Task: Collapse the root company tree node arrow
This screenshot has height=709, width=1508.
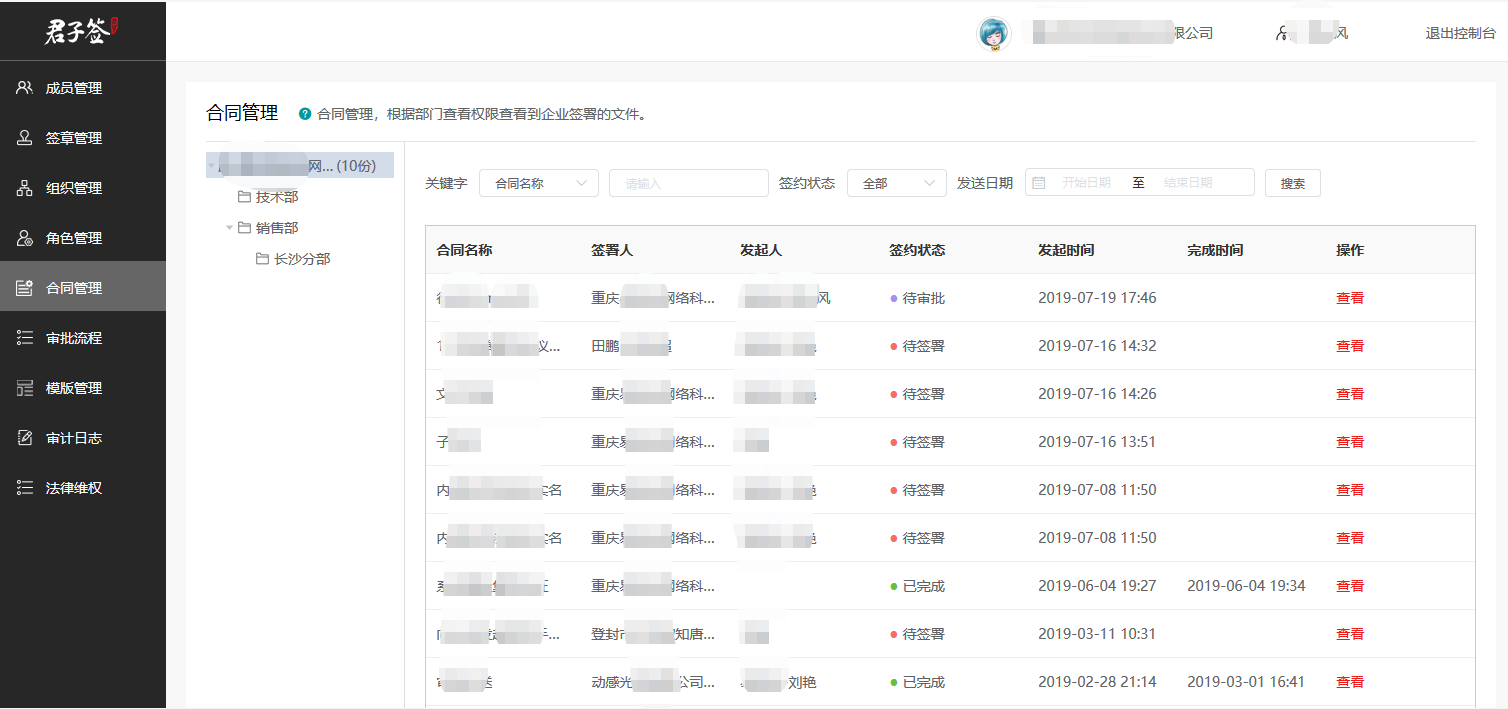Action: coord(212,166)
